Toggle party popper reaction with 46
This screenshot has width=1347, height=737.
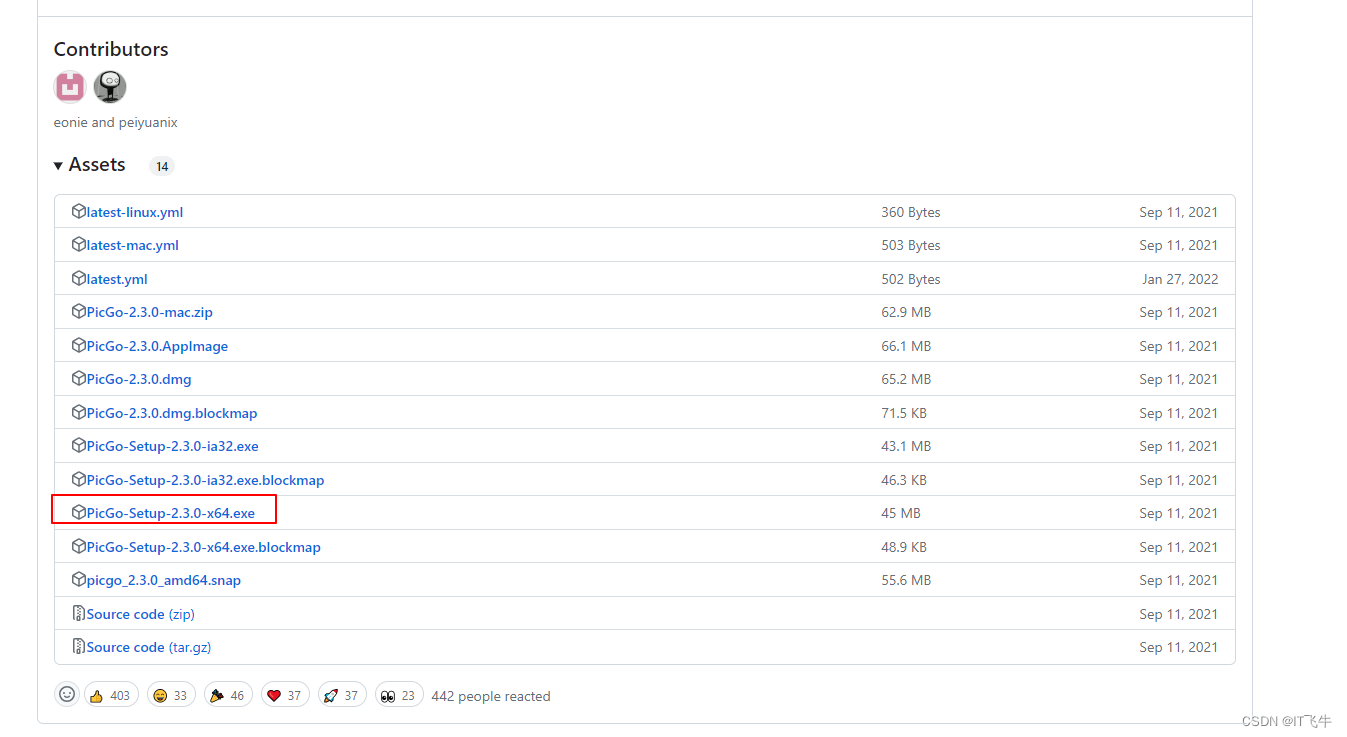tap(227, 695)
